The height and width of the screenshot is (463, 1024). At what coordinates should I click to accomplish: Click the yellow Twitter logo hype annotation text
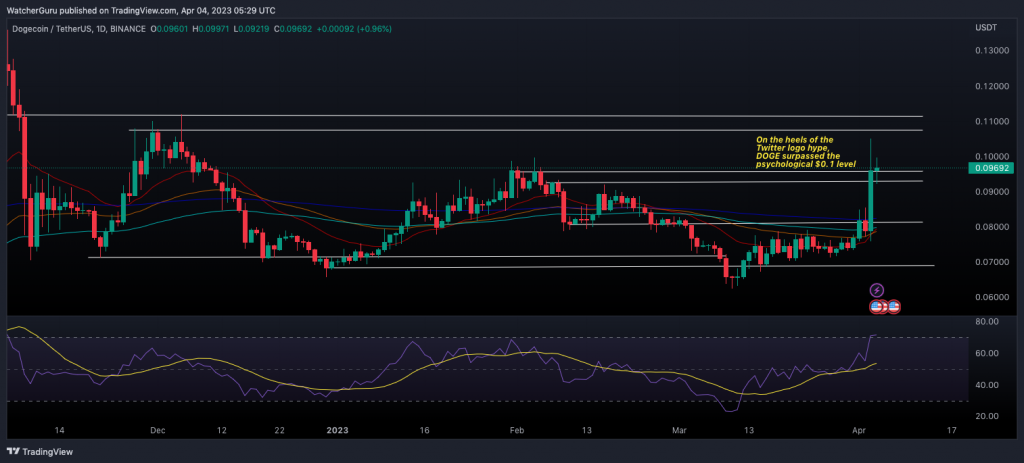point(806,153)
